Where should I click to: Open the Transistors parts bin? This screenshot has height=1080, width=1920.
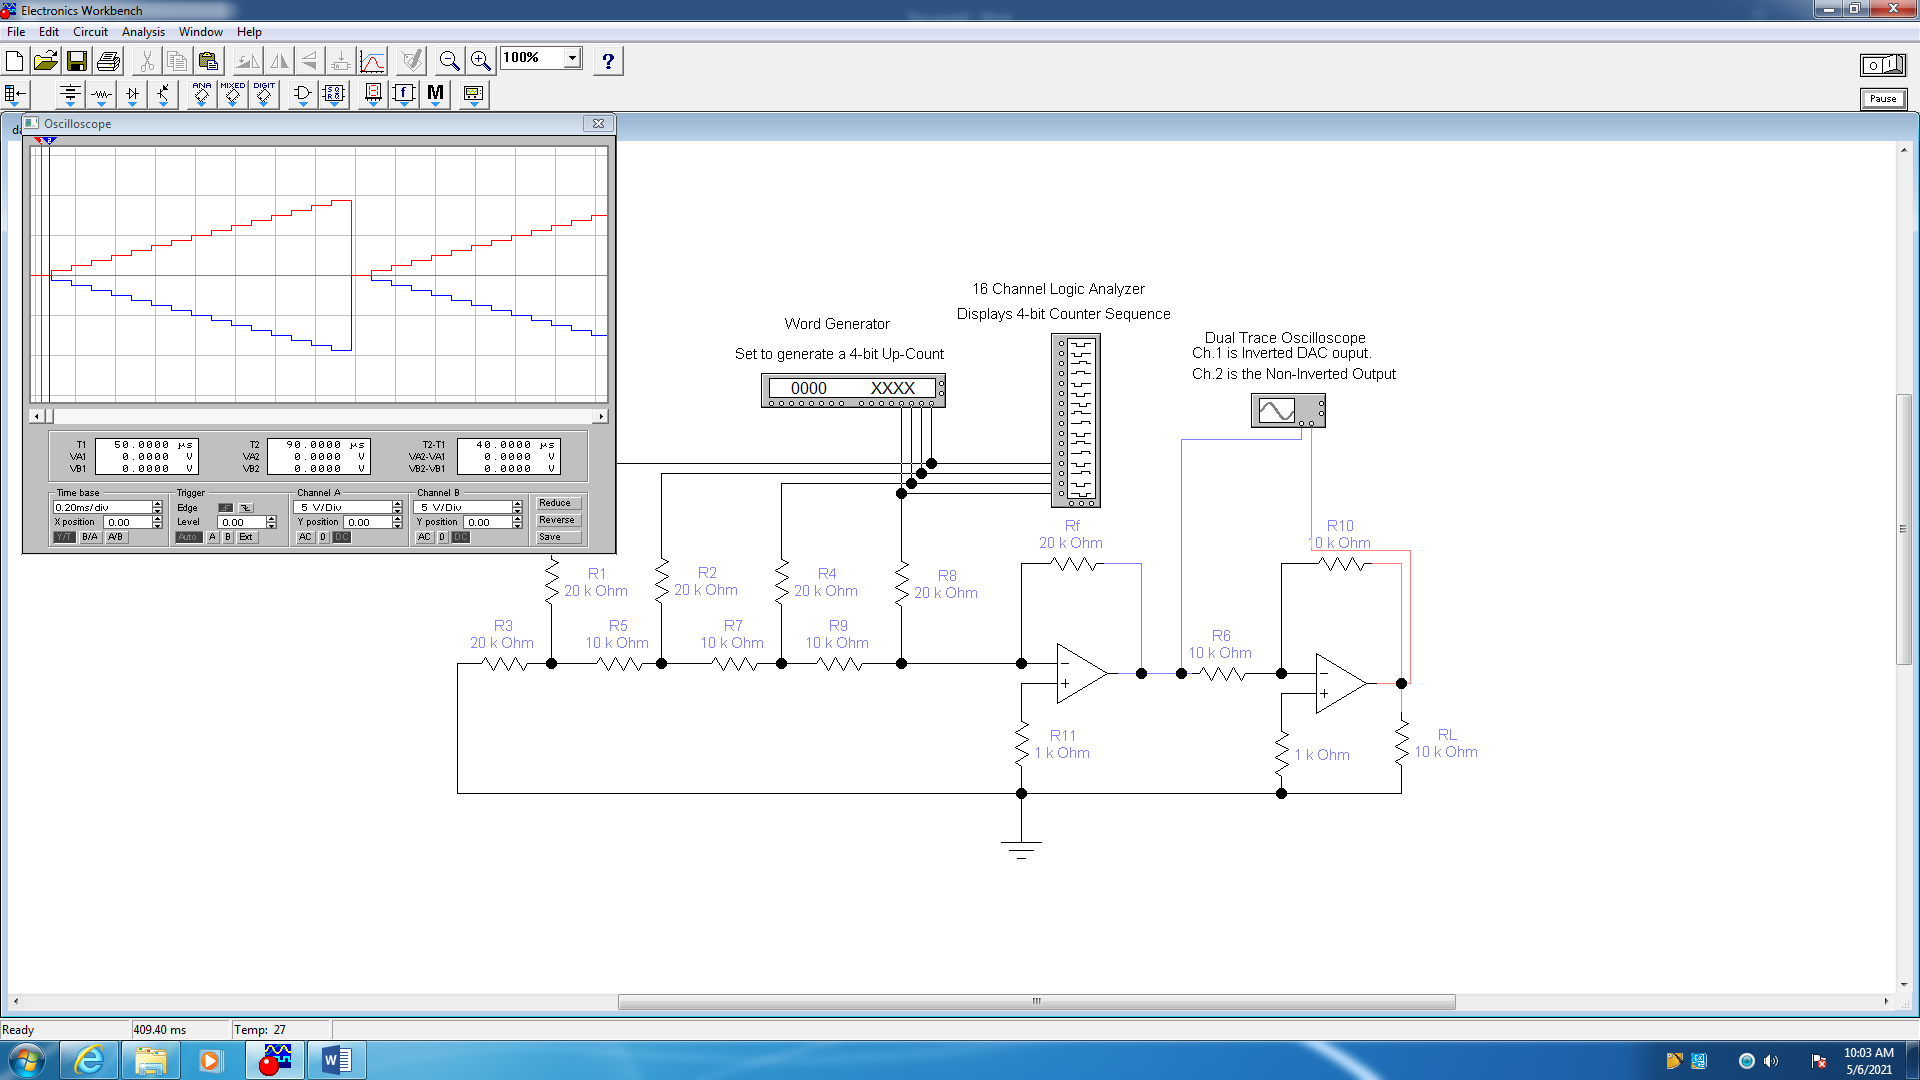coord(163,95)
